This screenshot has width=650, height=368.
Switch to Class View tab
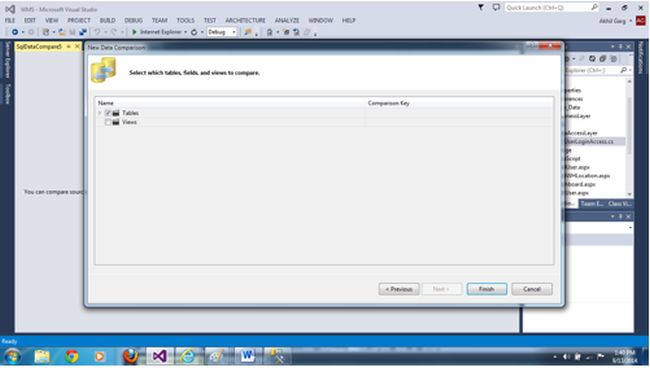[x=619, y=203]
